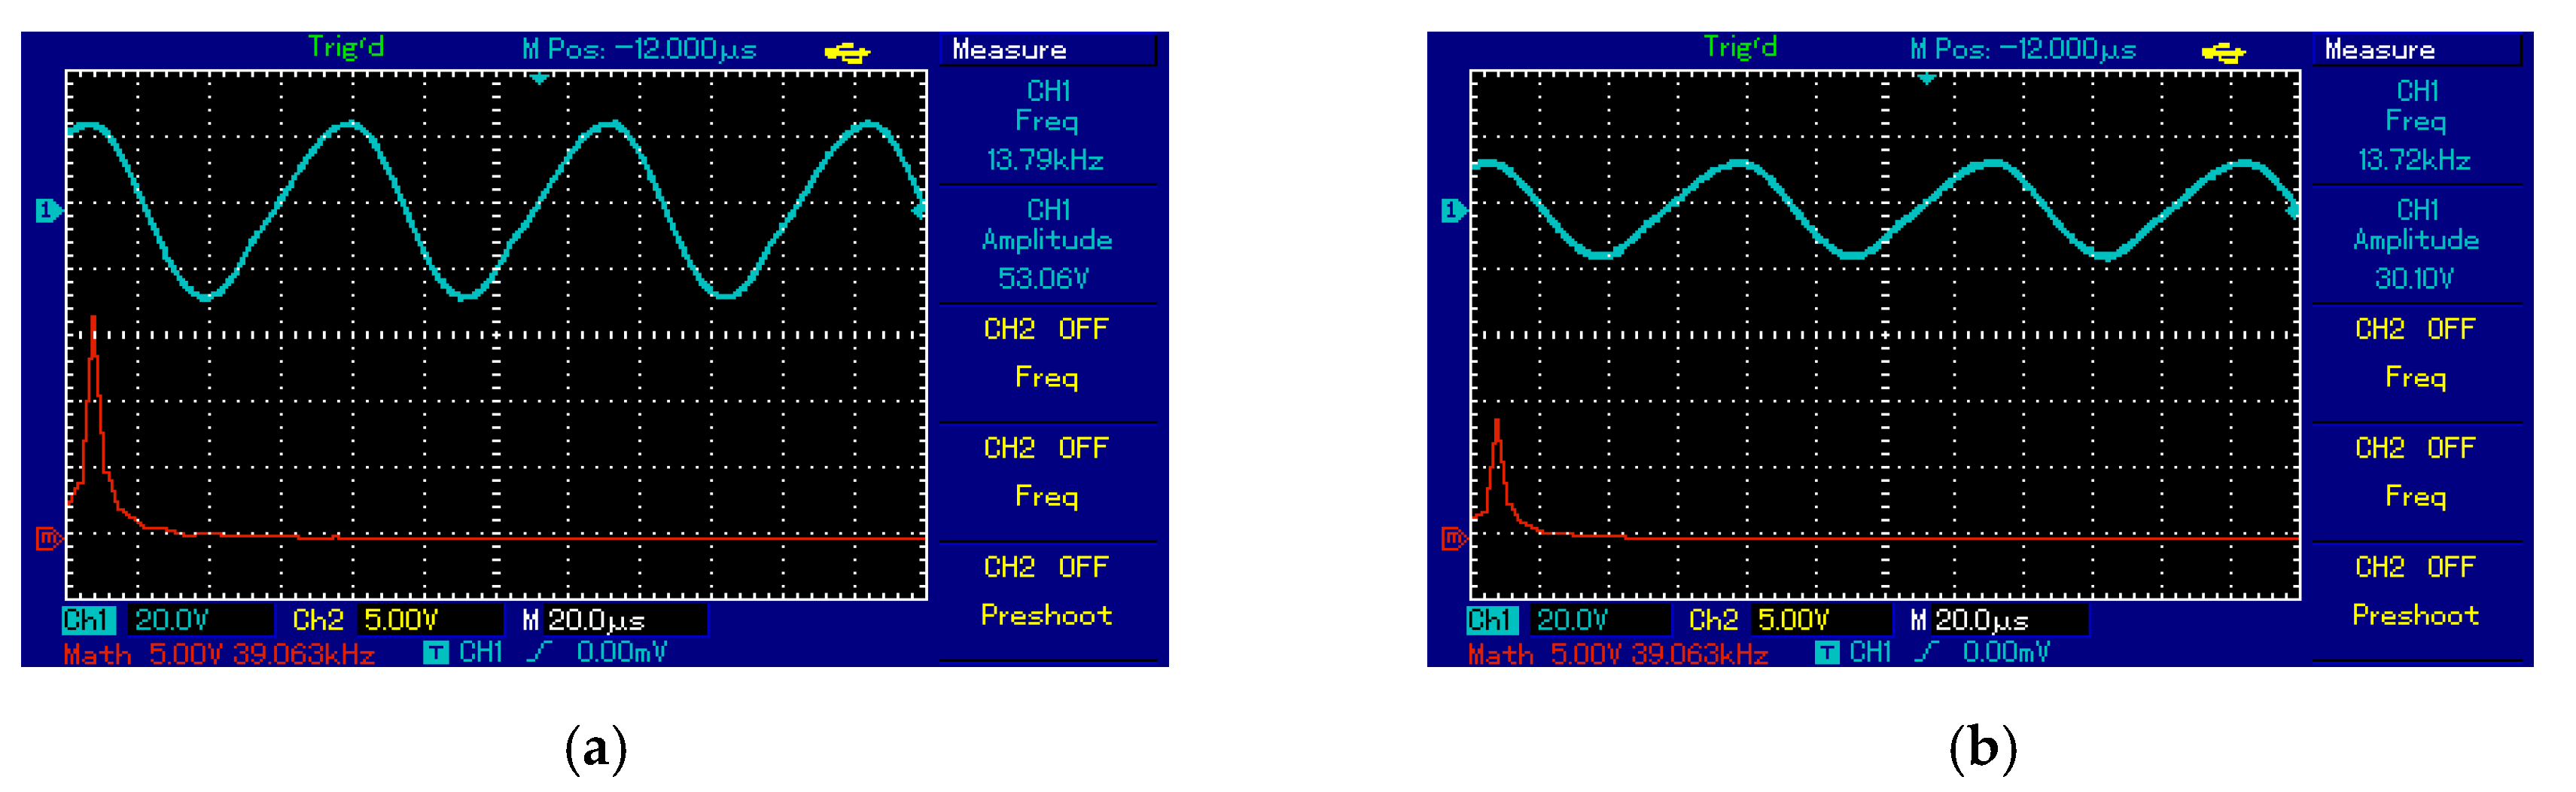Click Math 5.00V 39.063kHz readout in (a)
The width and height of the screenshot is (2576, 792).
pyautogui.click(x=219, y=654)
